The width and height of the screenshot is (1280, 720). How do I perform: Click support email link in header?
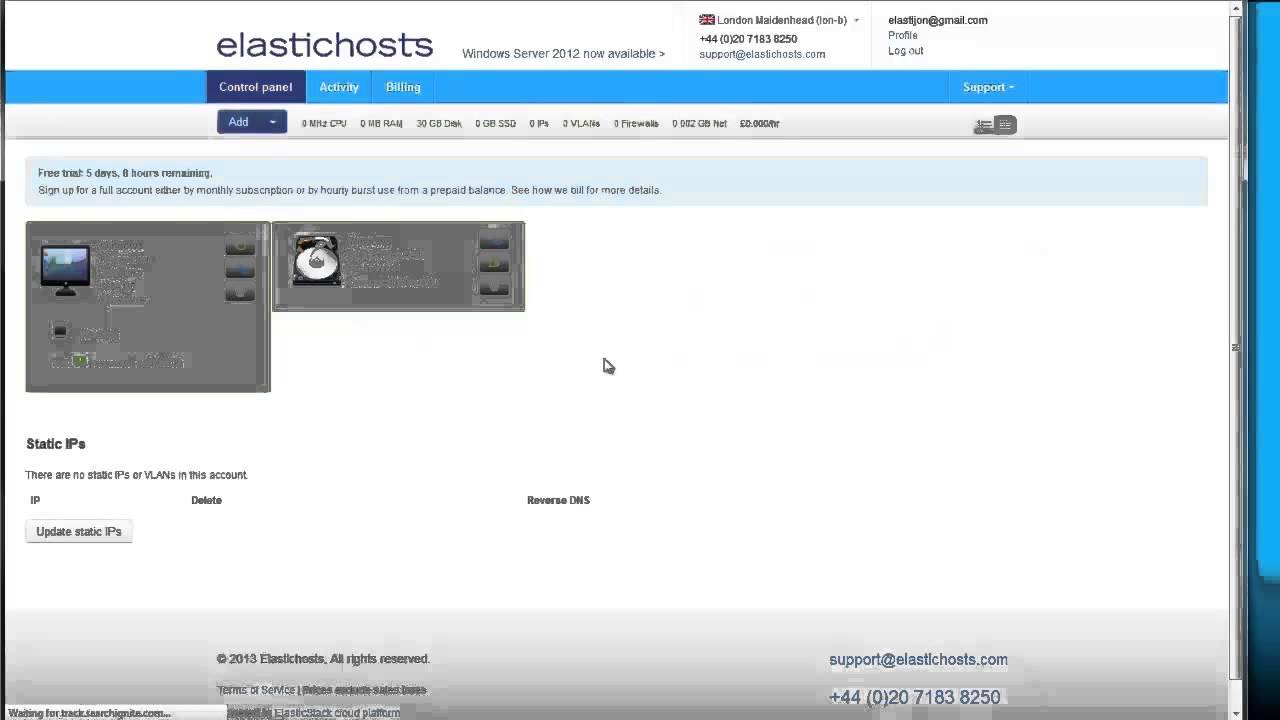762,54
